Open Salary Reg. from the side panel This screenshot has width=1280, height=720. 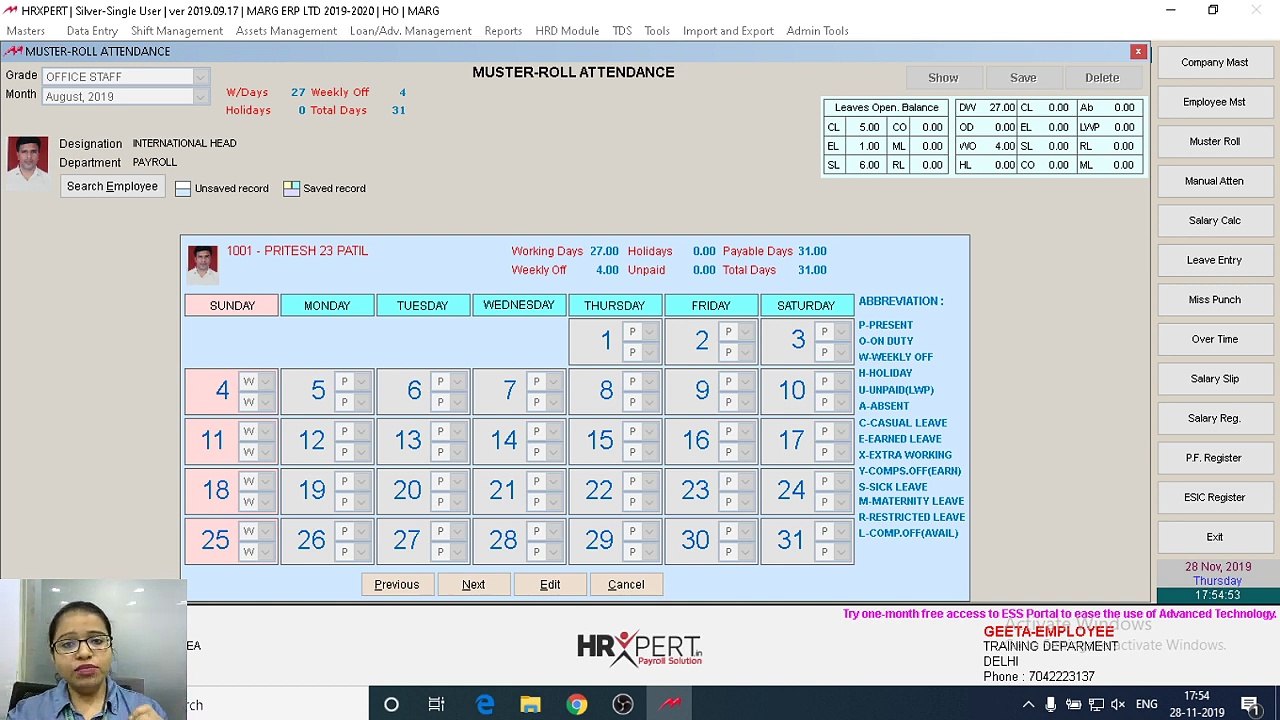tap(1214, 418)
